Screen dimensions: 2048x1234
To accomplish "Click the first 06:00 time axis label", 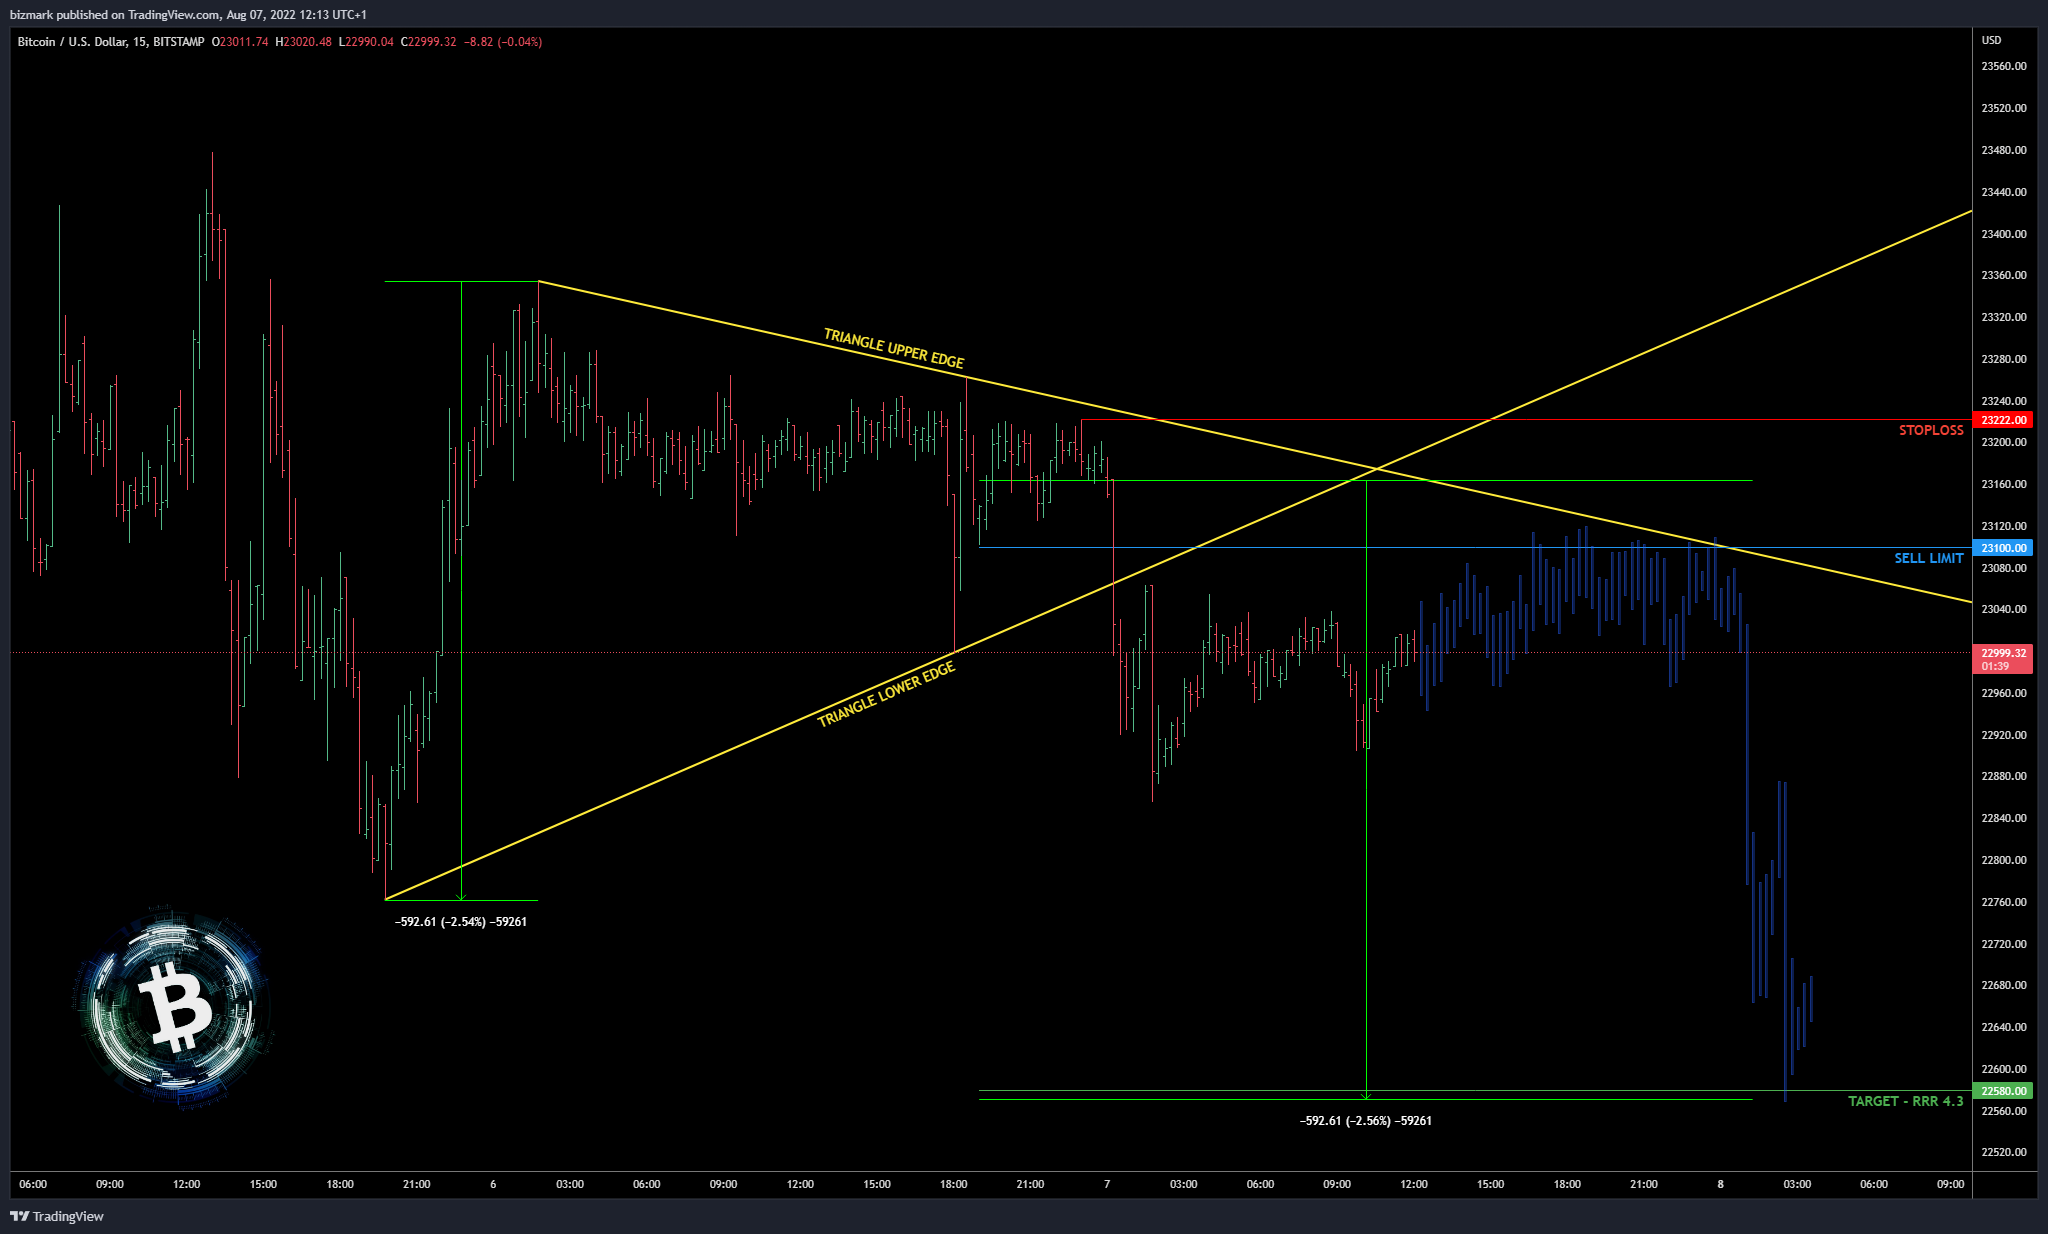I will point(33,1184).
